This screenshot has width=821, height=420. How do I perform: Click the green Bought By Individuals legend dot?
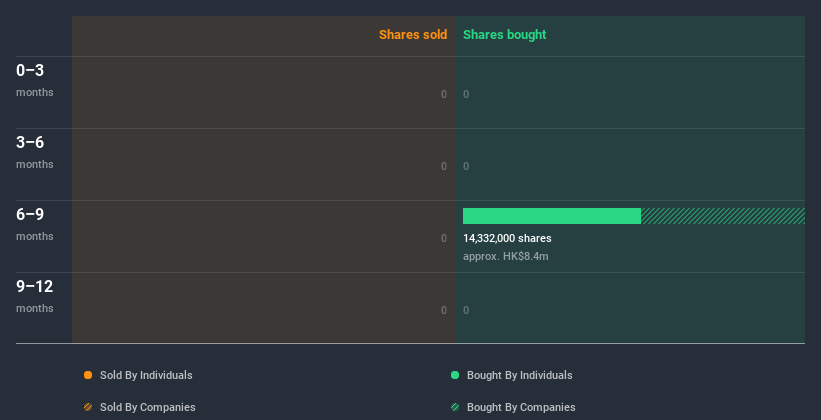[x=455, y=375]
